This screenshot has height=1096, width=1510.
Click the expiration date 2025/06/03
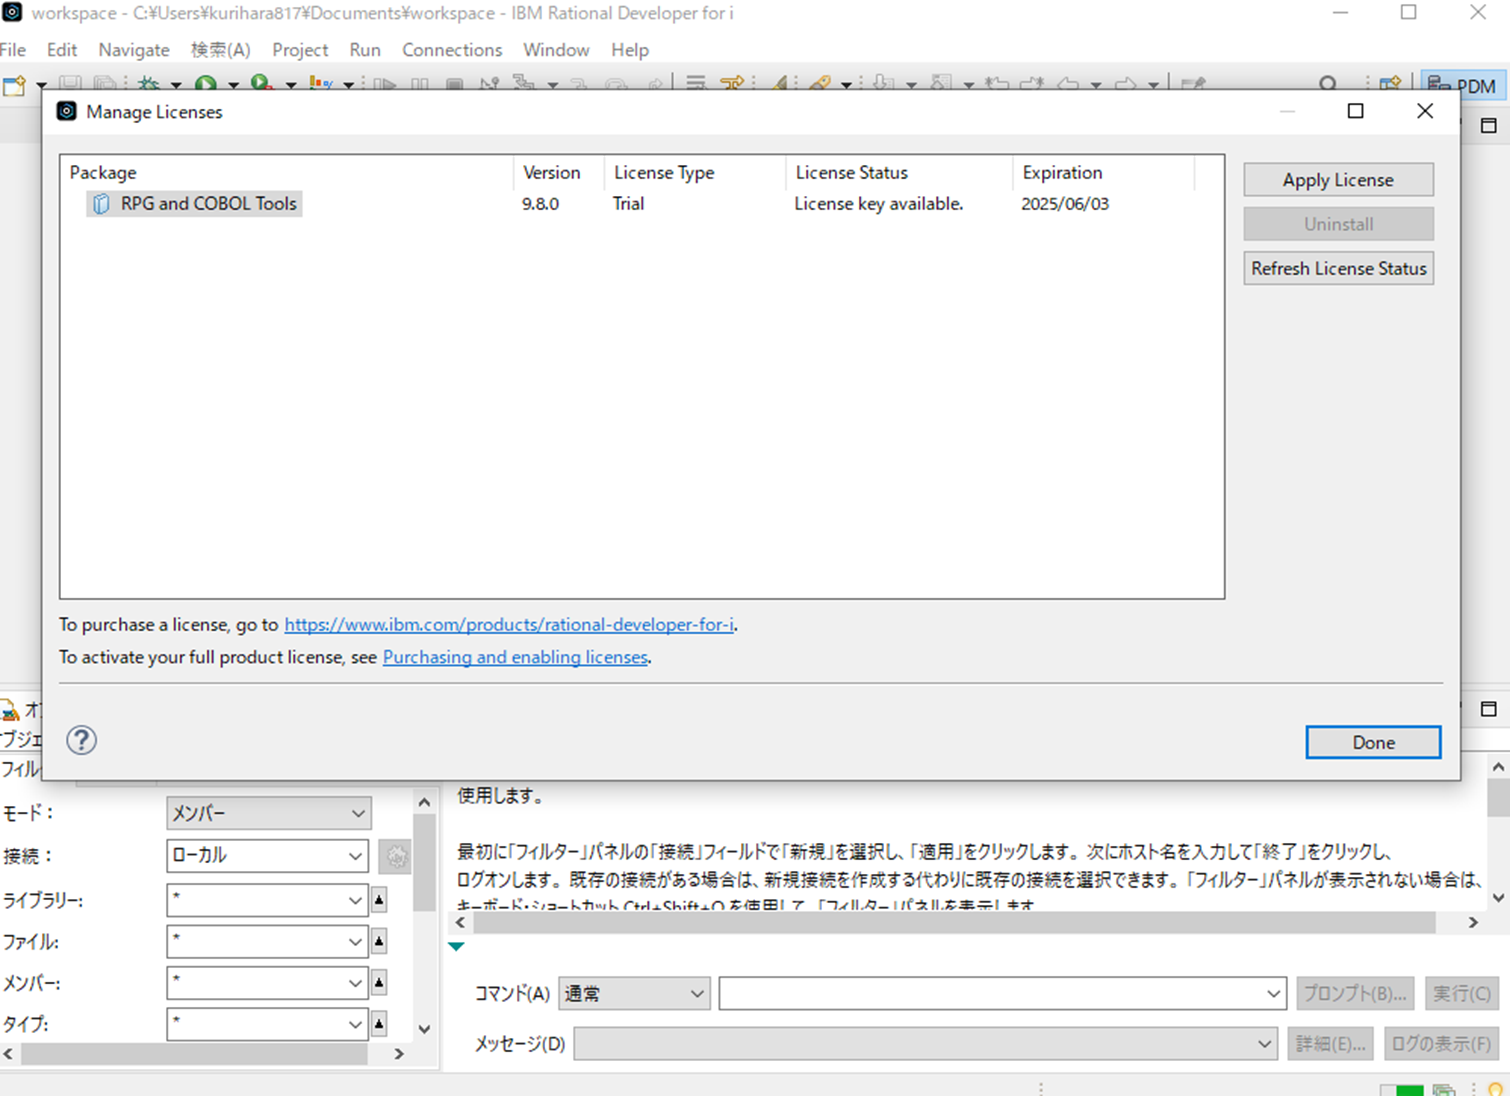[x=1064, y=204]
